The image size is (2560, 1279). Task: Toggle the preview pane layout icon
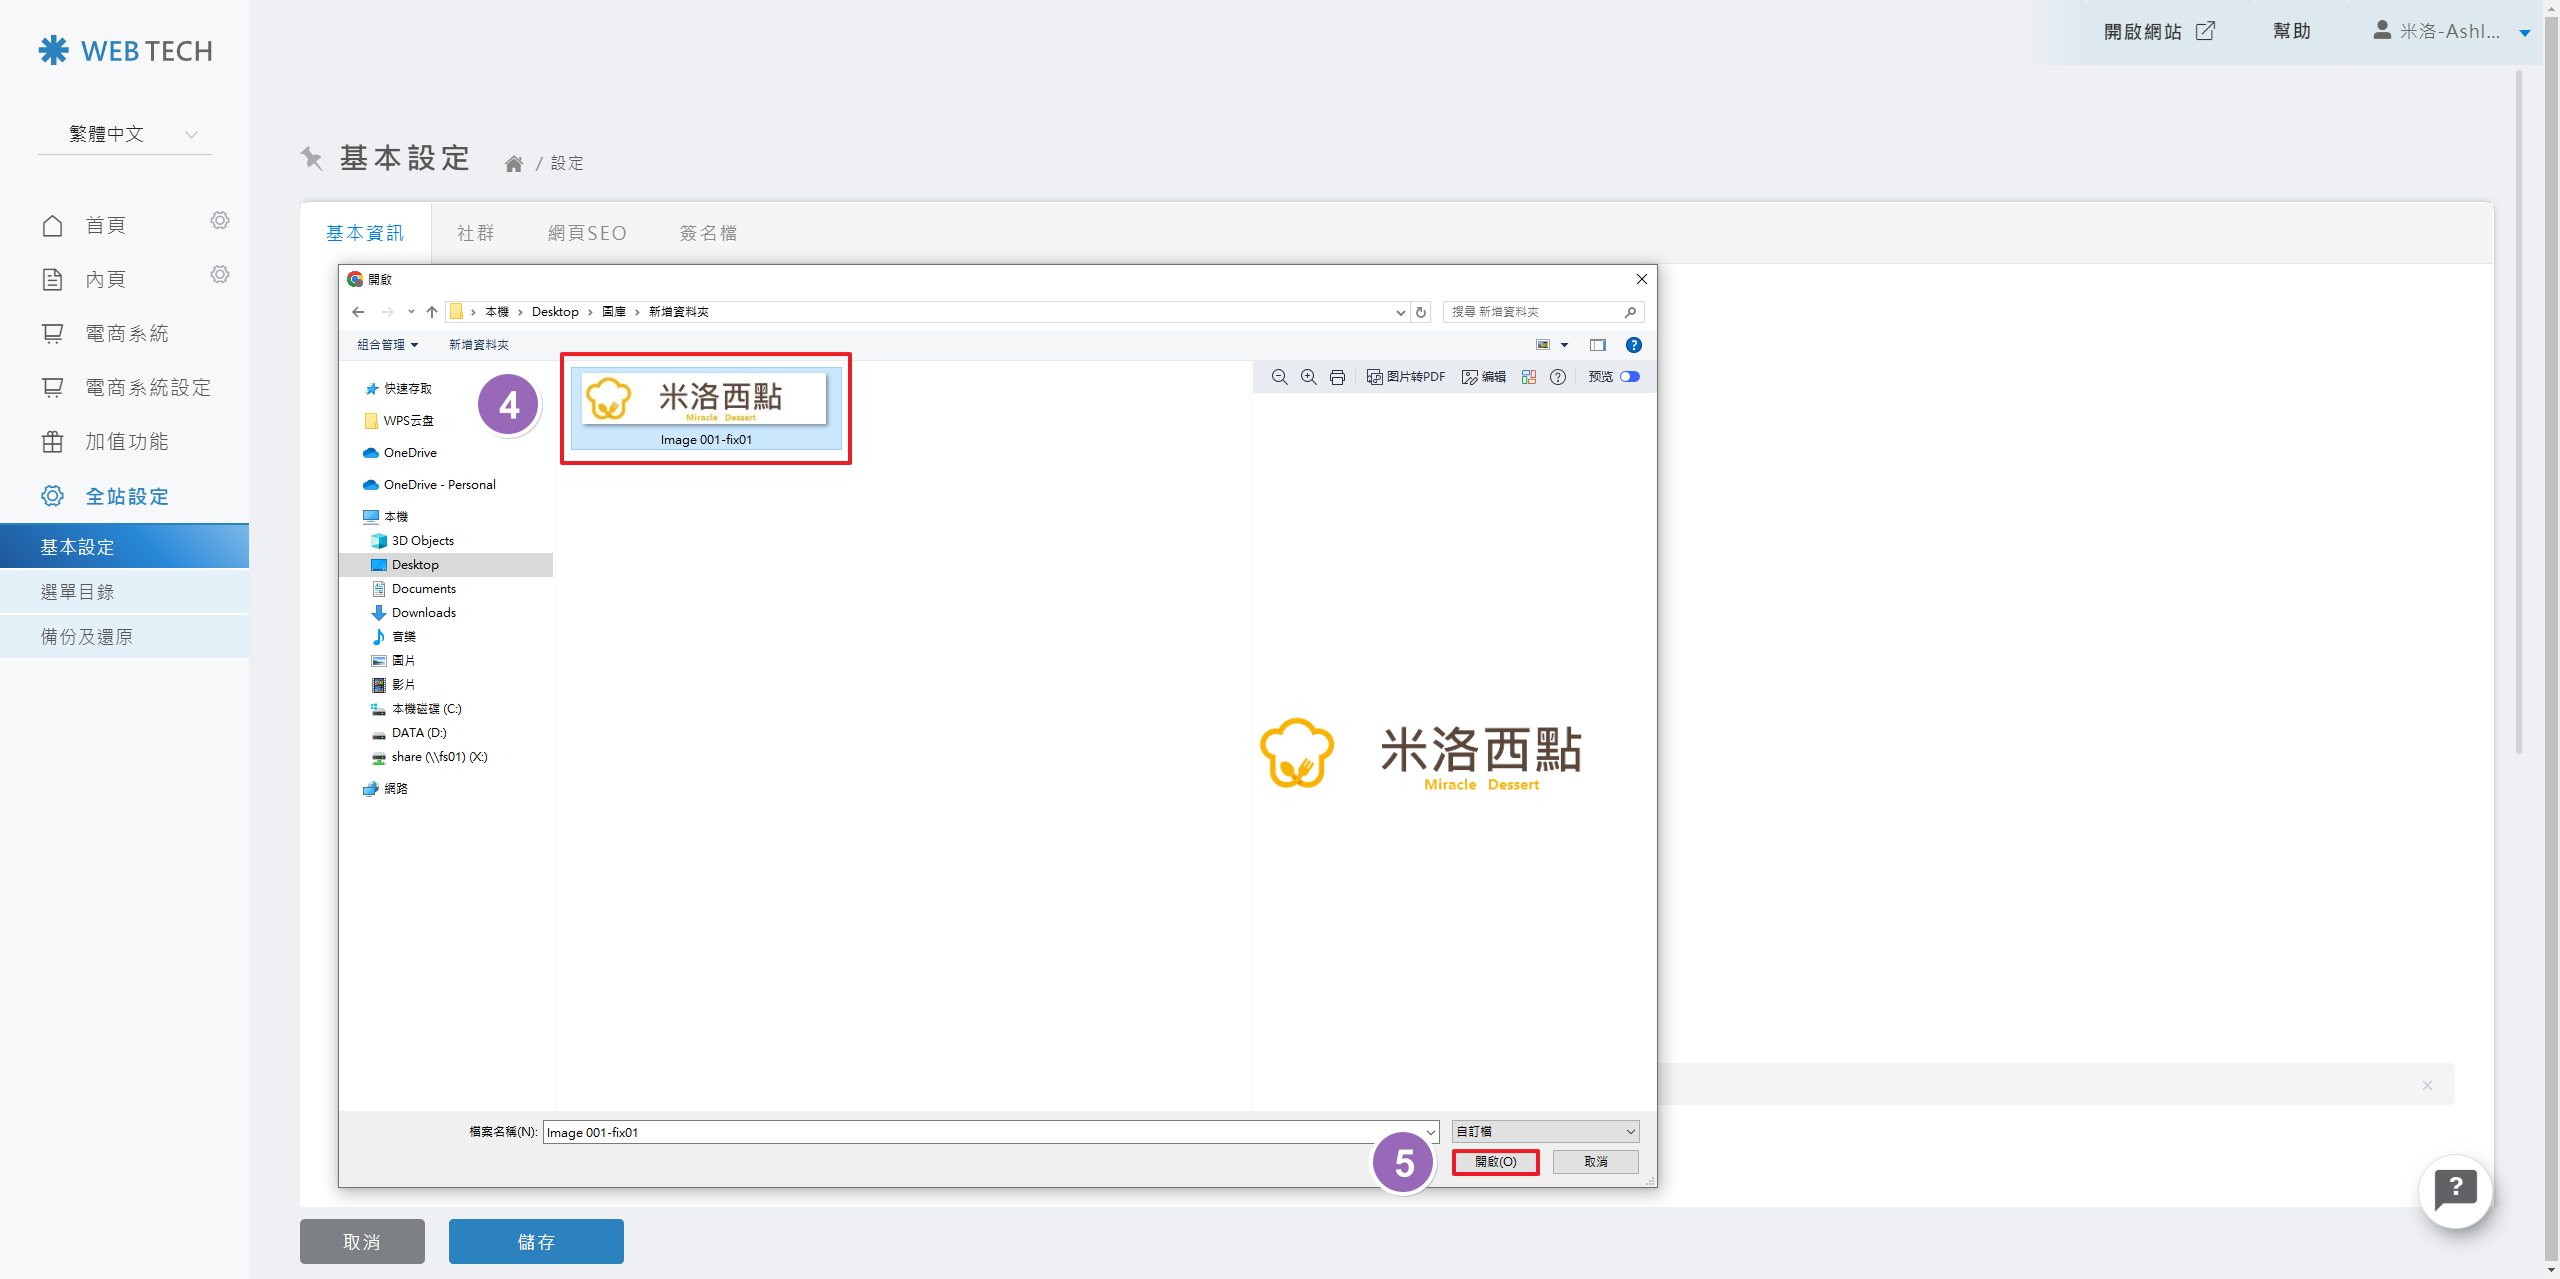1597,345
